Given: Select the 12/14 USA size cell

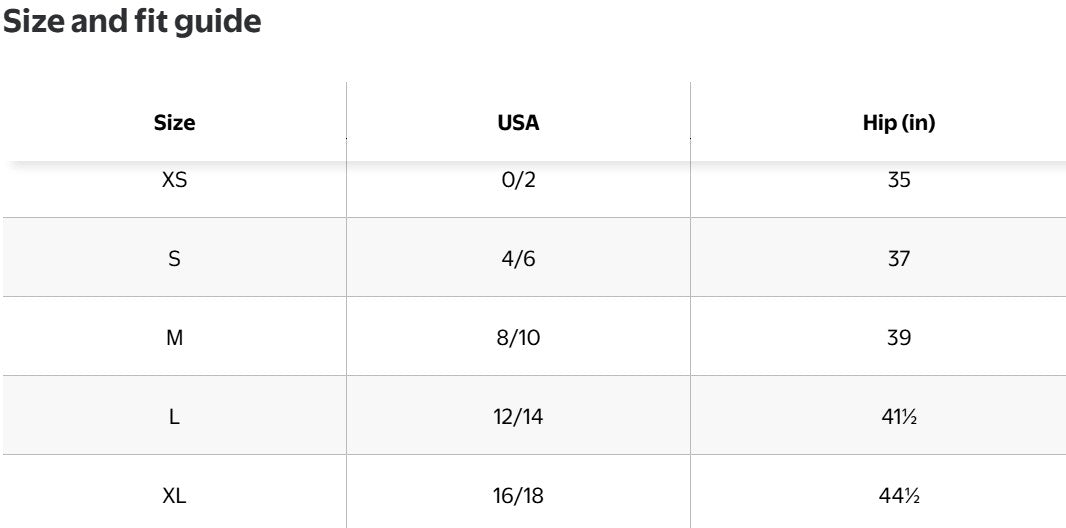Looking at the screenshot, I should pos(518,417).
